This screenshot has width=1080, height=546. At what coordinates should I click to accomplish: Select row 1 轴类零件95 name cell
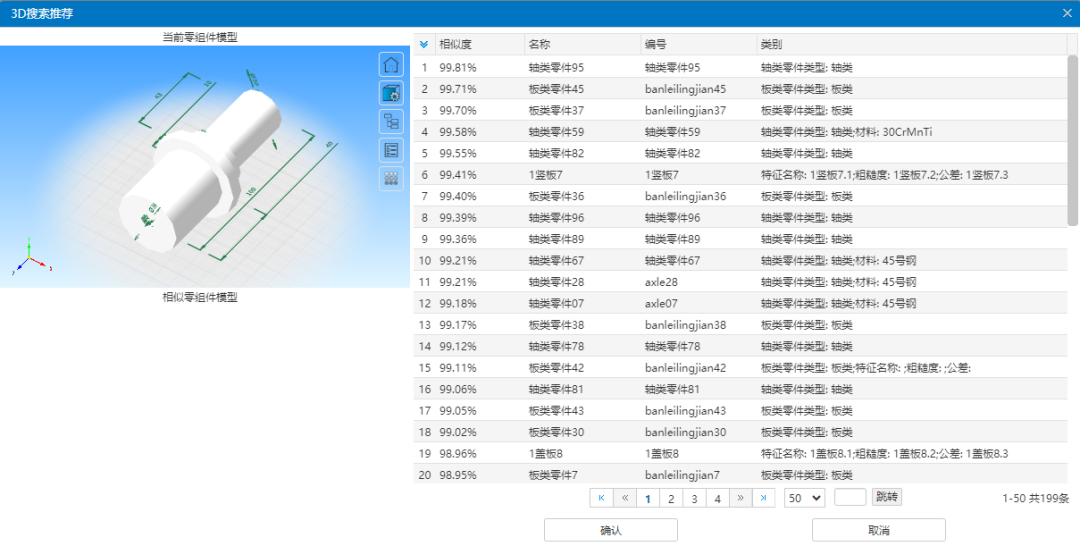tap(582, 67)
